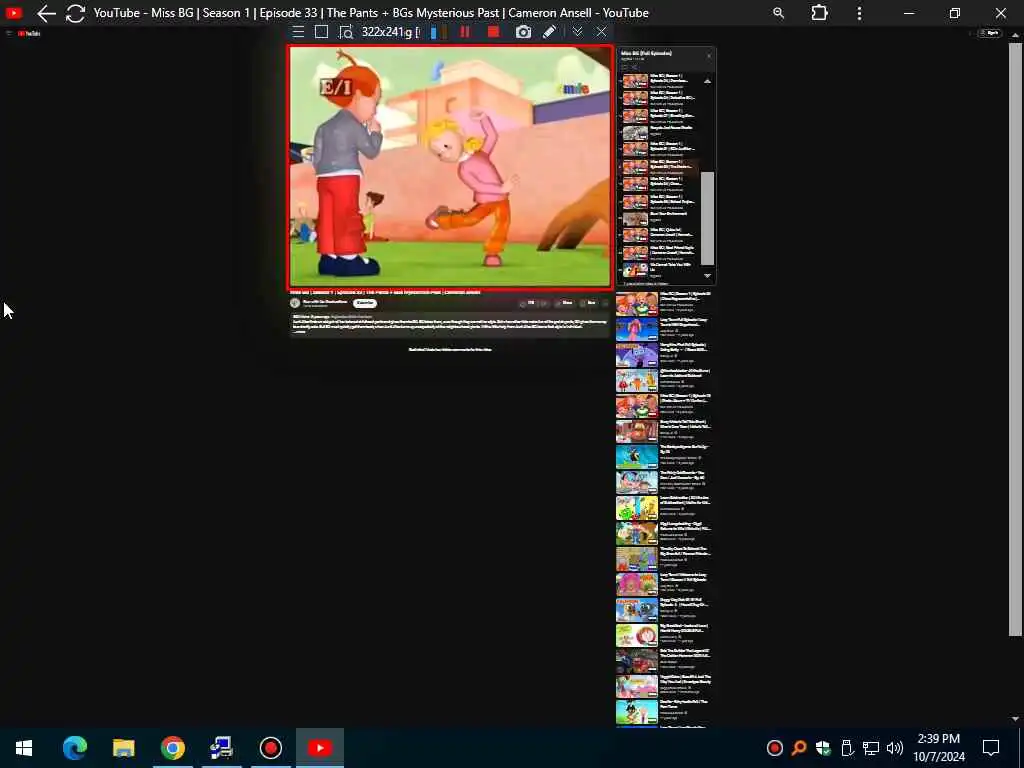Click the USB safely-remove tray icon
Image resolution: width=1024 pixels, height=768 pixels.
(x=846, y=748)
